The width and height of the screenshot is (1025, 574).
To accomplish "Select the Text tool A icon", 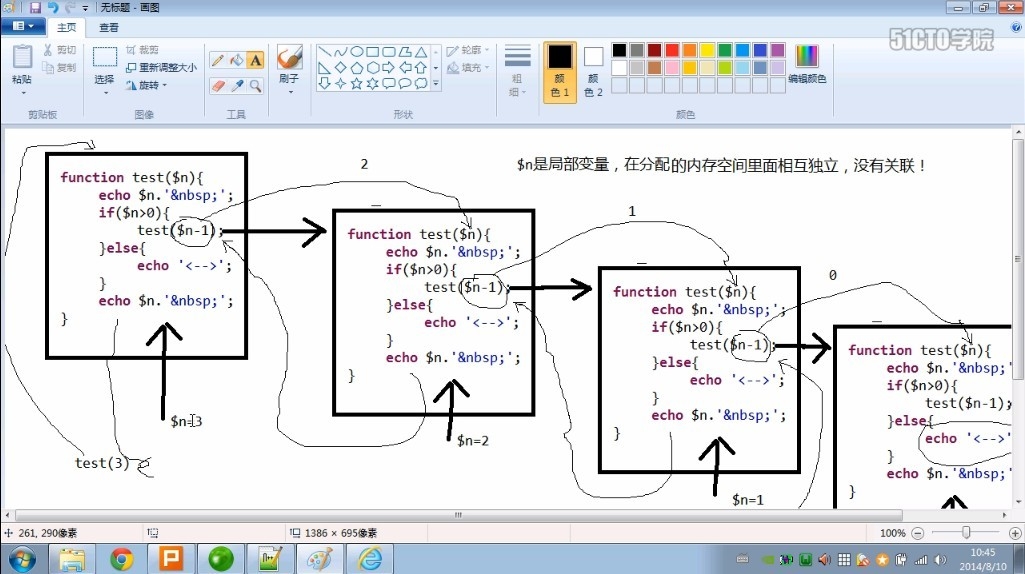I will 256,60.
